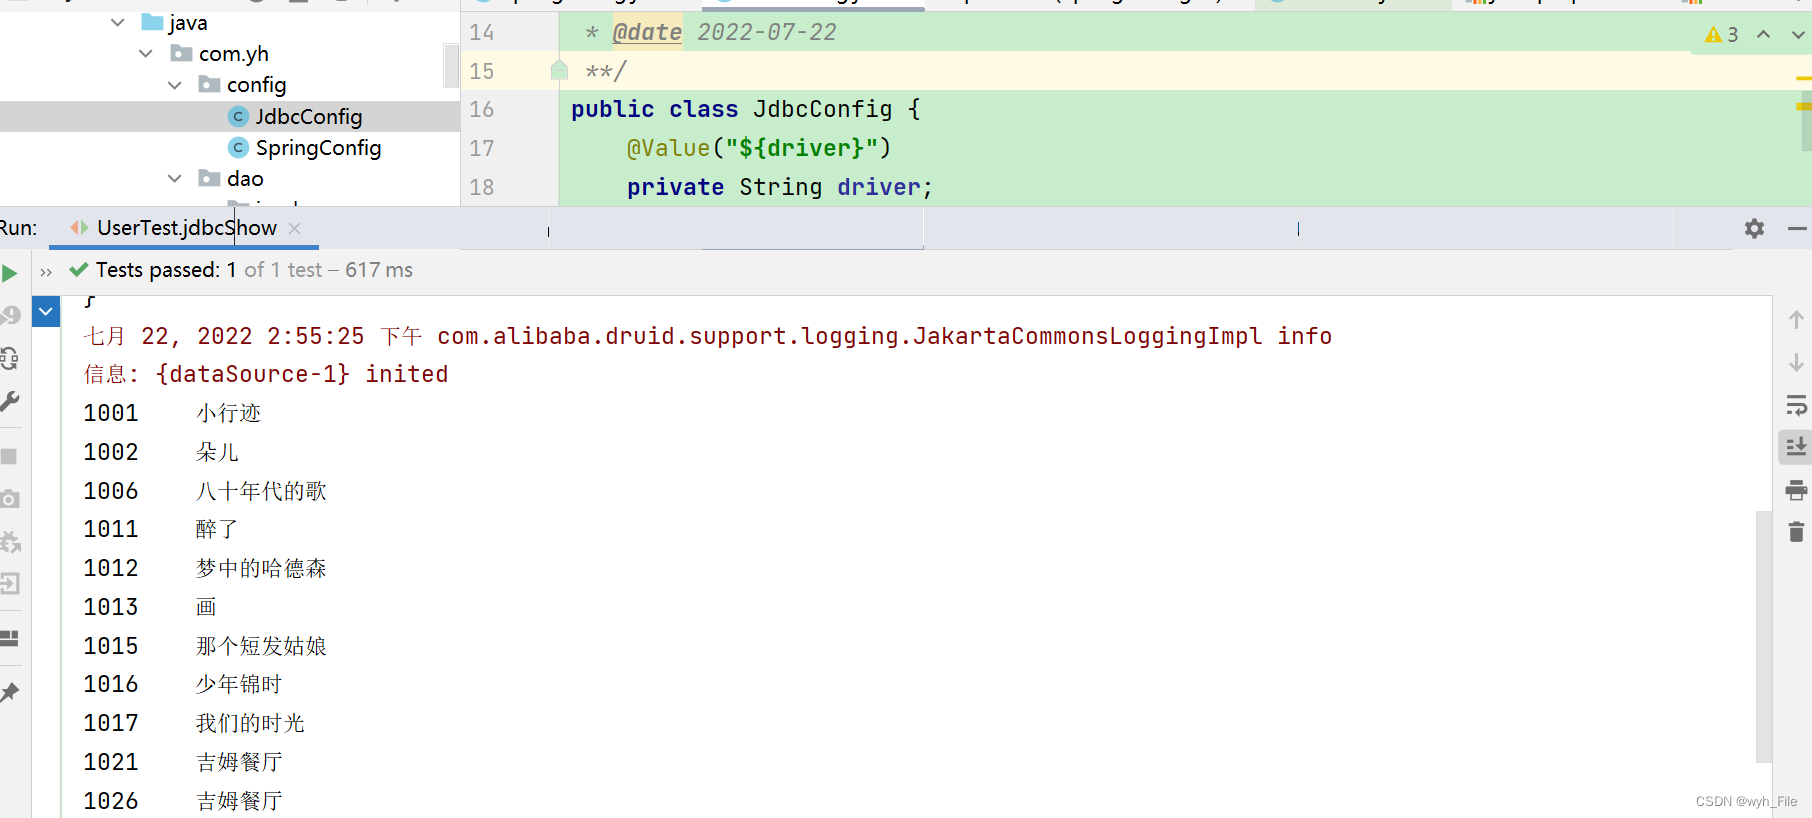Switch to UserTest.jdbcShow run tab

(x=186, y=228)
